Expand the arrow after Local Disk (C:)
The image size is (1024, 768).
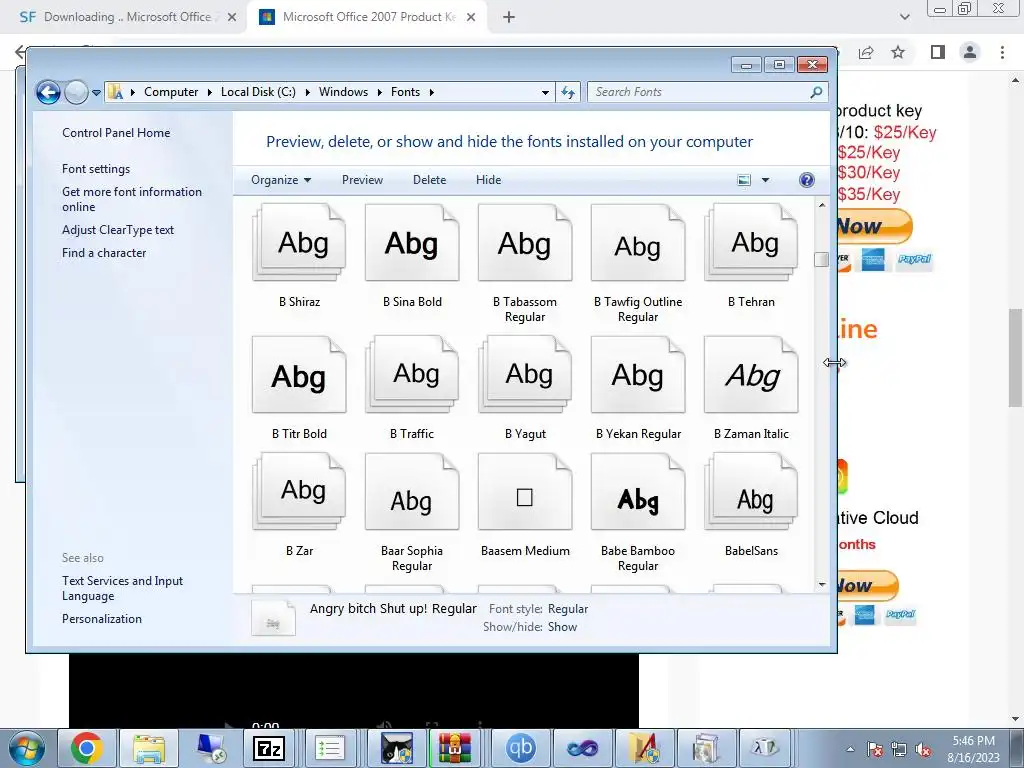308,92
